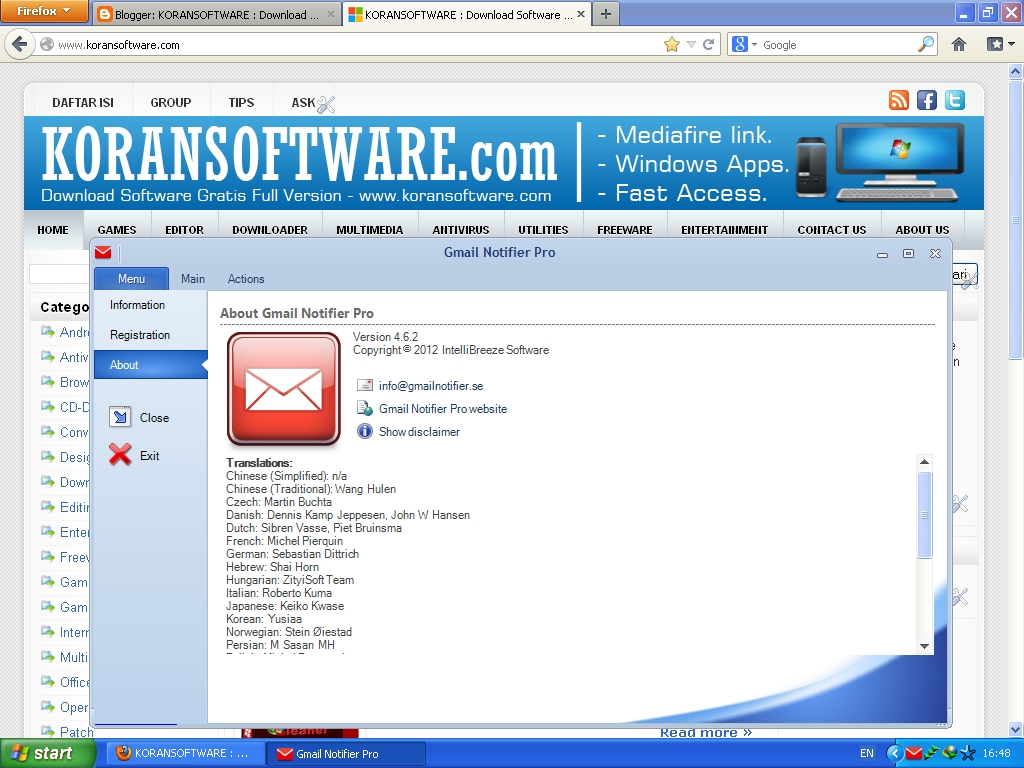Click the browser page vertical scrollbar thumb

[1016, 219]
